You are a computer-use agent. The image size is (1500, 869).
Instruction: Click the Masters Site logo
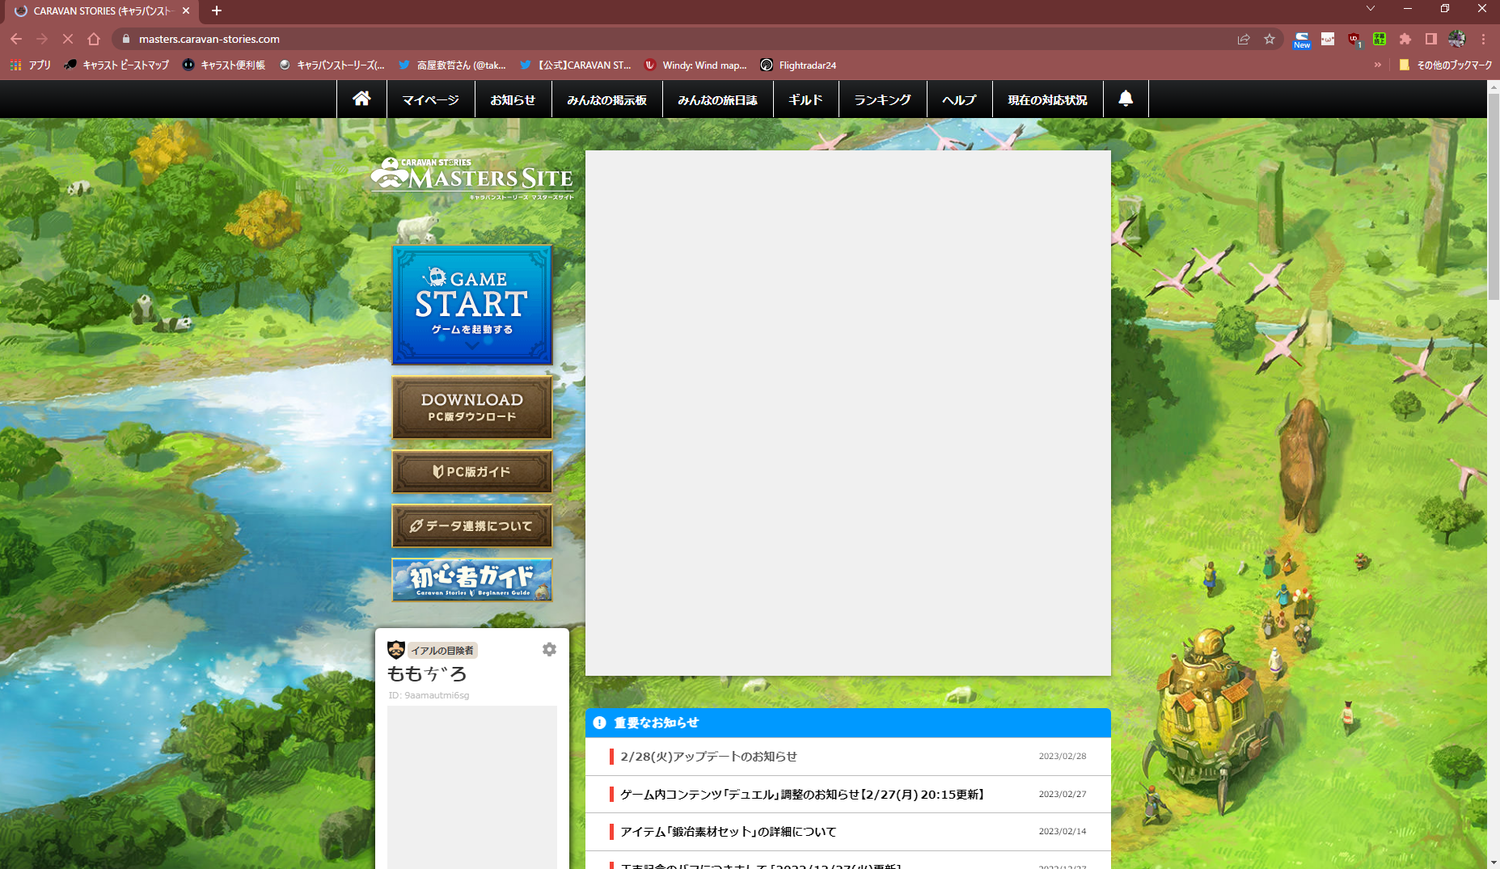point(472,178)
